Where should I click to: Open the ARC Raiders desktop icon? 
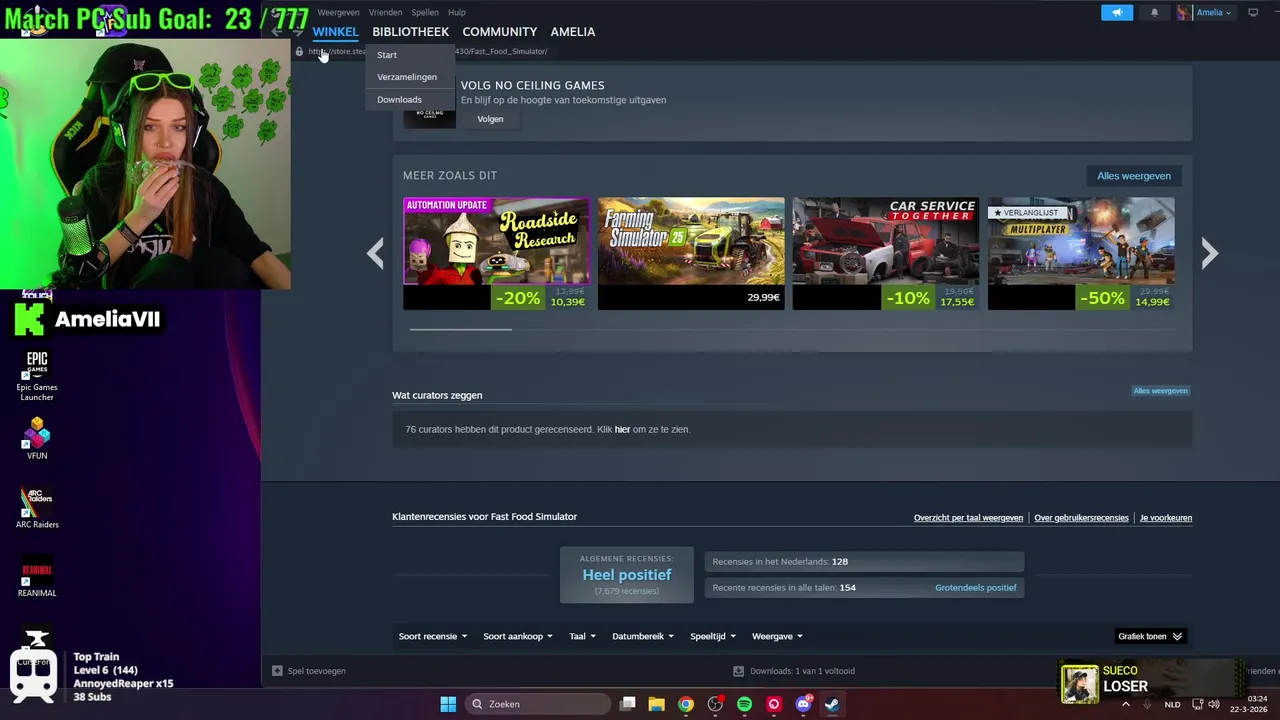37,509
